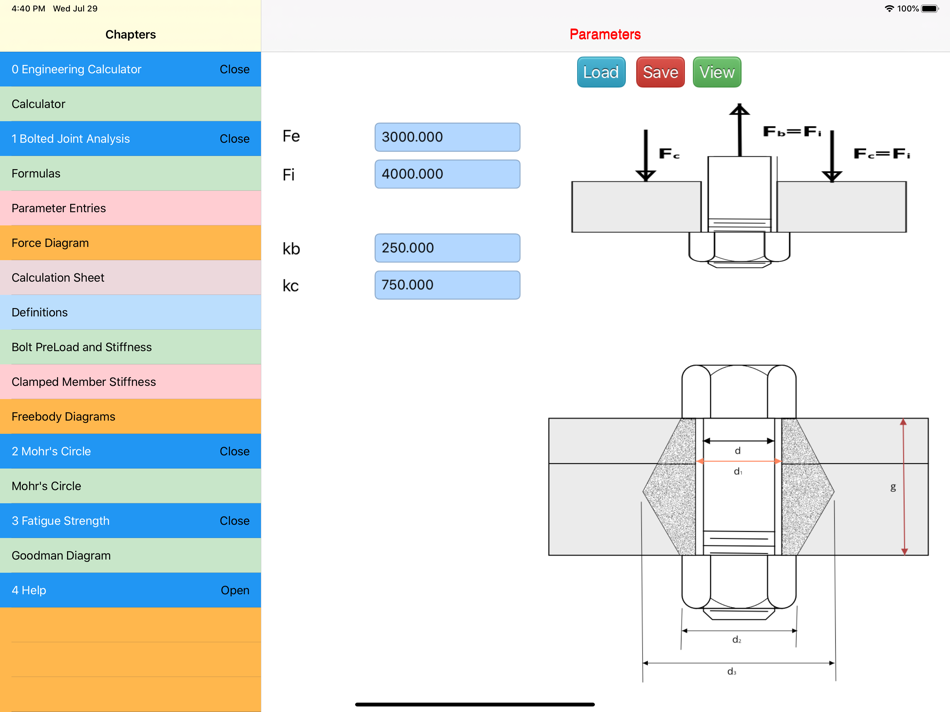Viewport: 950px width, 712px height.
Task: Tap the 4 Help header
Action: tap(130, 590)
